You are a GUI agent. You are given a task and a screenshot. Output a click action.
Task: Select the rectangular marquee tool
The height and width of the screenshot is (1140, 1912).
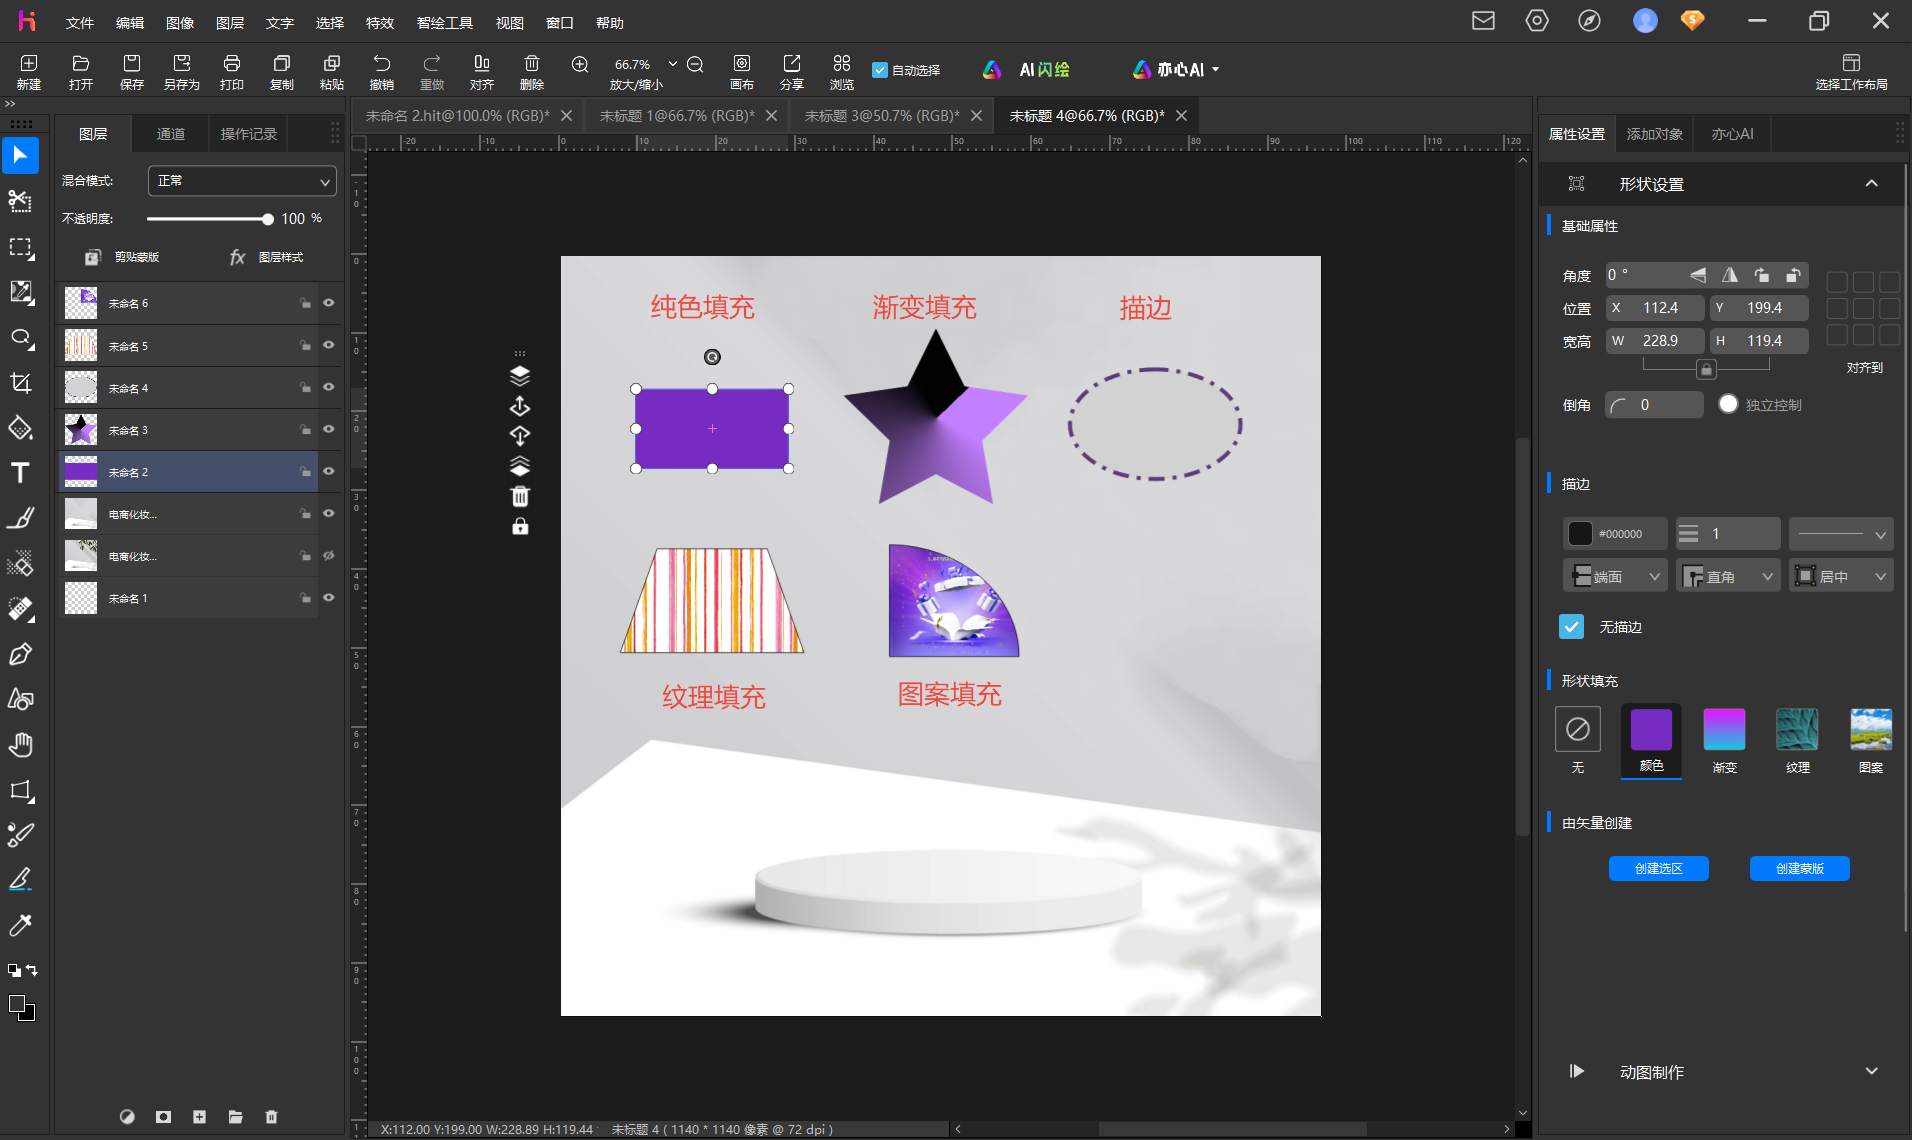pyautogui.click(x=20, y=247)
